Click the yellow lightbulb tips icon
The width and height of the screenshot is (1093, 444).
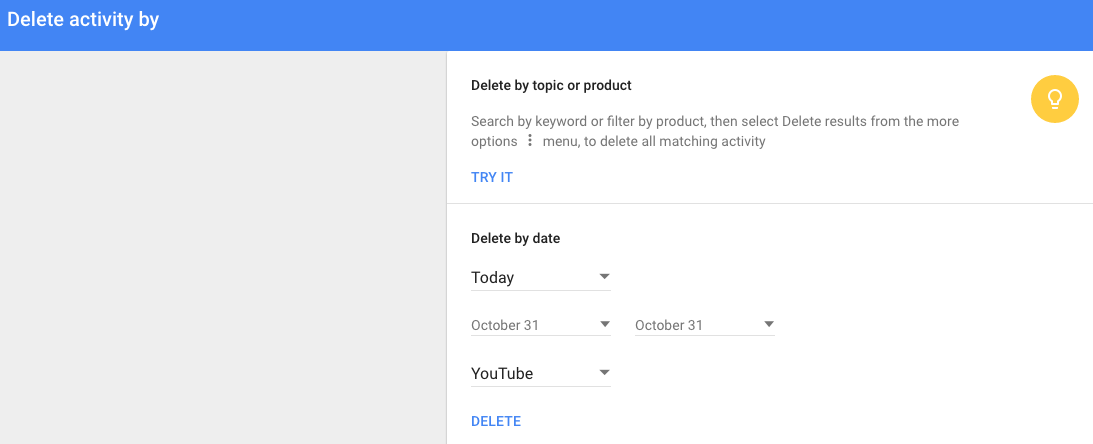(1054, 98)
